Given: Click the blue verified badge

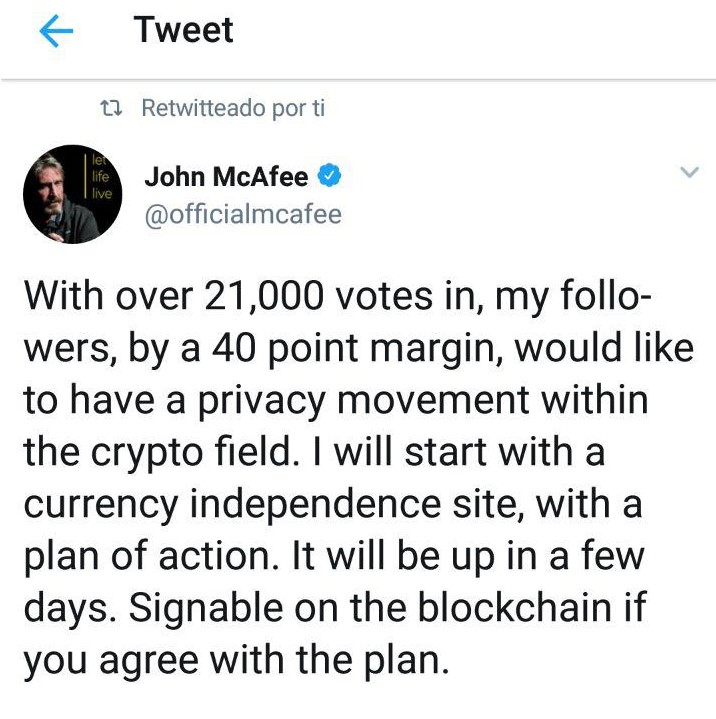Looking at the screenshot, I should pyautogui.click(x=329, y=176).
